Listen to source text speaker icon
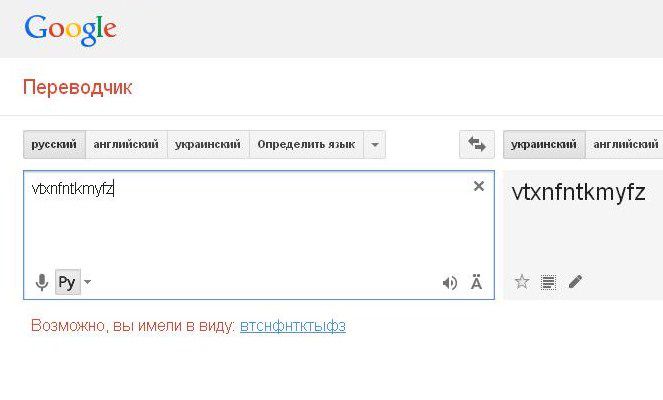Screen dimensions: 663x400 450,283
